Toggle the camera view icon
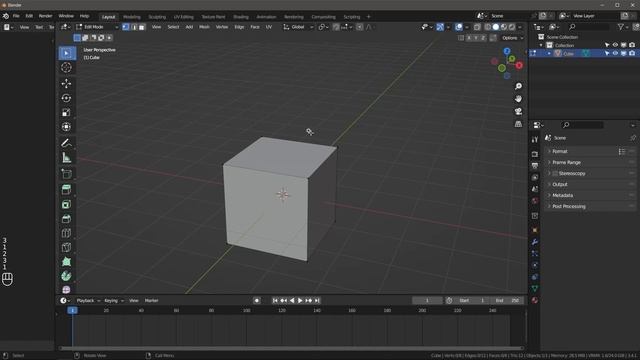 tap(518, 111)
